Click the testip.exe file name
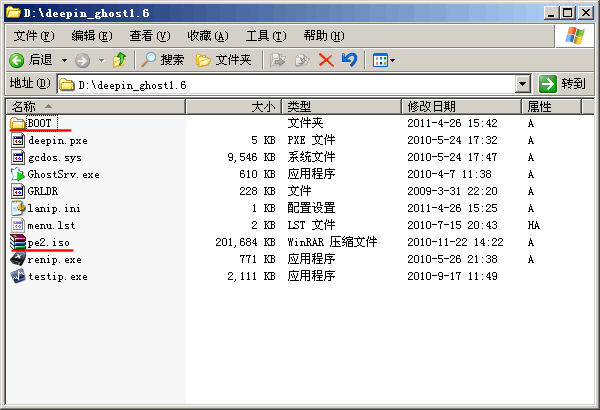The height and width of the screenshot is (410, 600). (58, 276)
